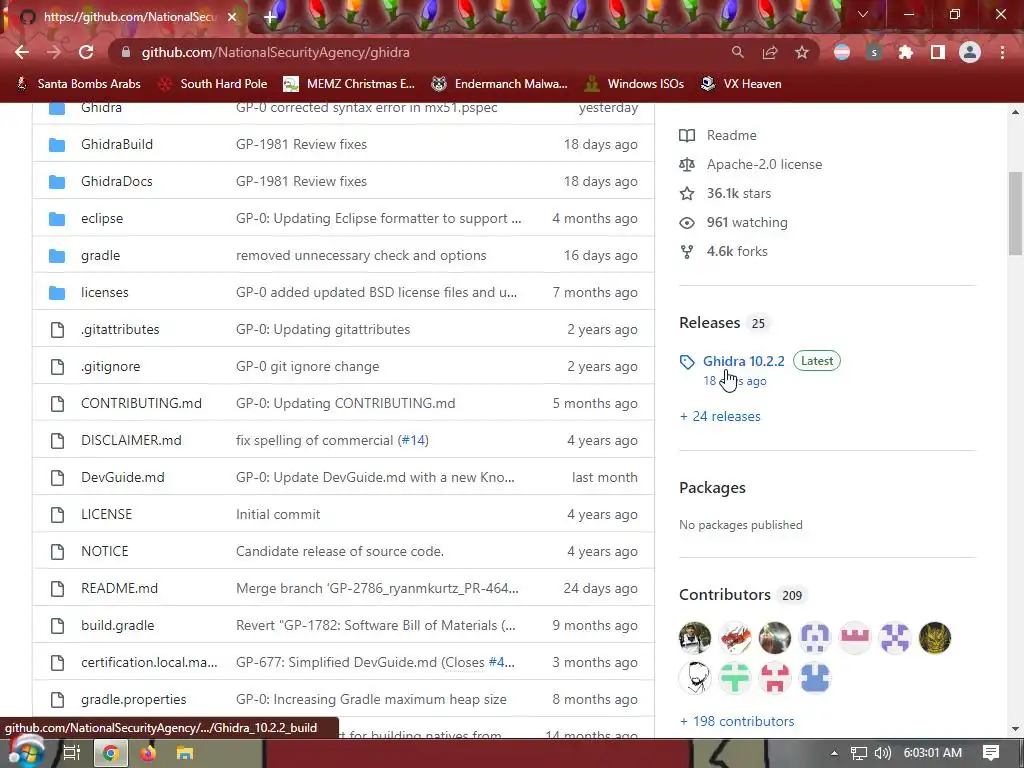Open the Chrome profile avatar
The height and width of the screenshot is (768, 1024).
coord(970,52)
